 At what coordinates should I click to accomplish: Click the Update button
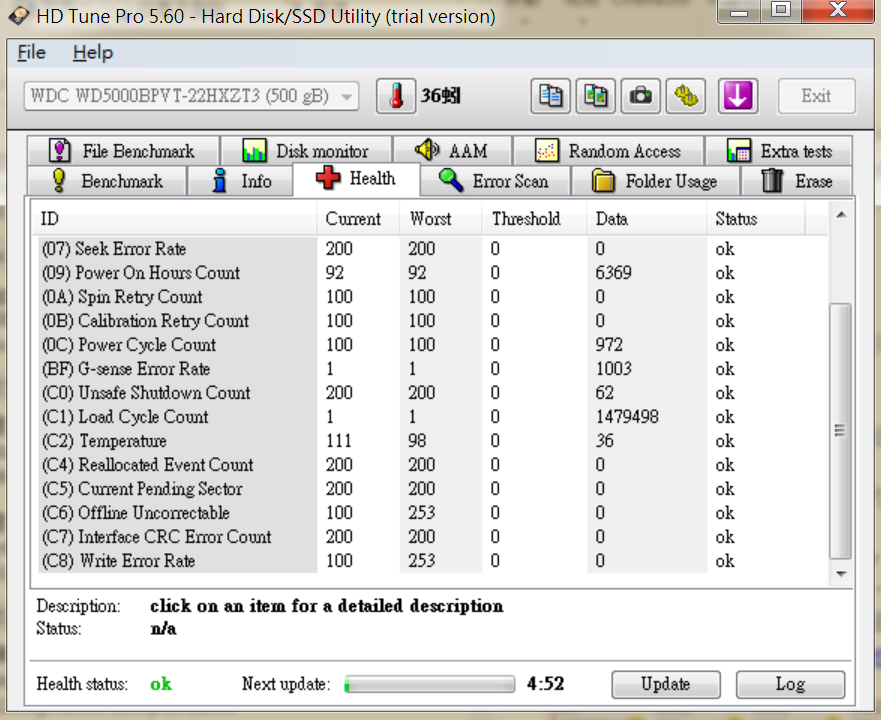pyautogui.click(x=666, y=684)
